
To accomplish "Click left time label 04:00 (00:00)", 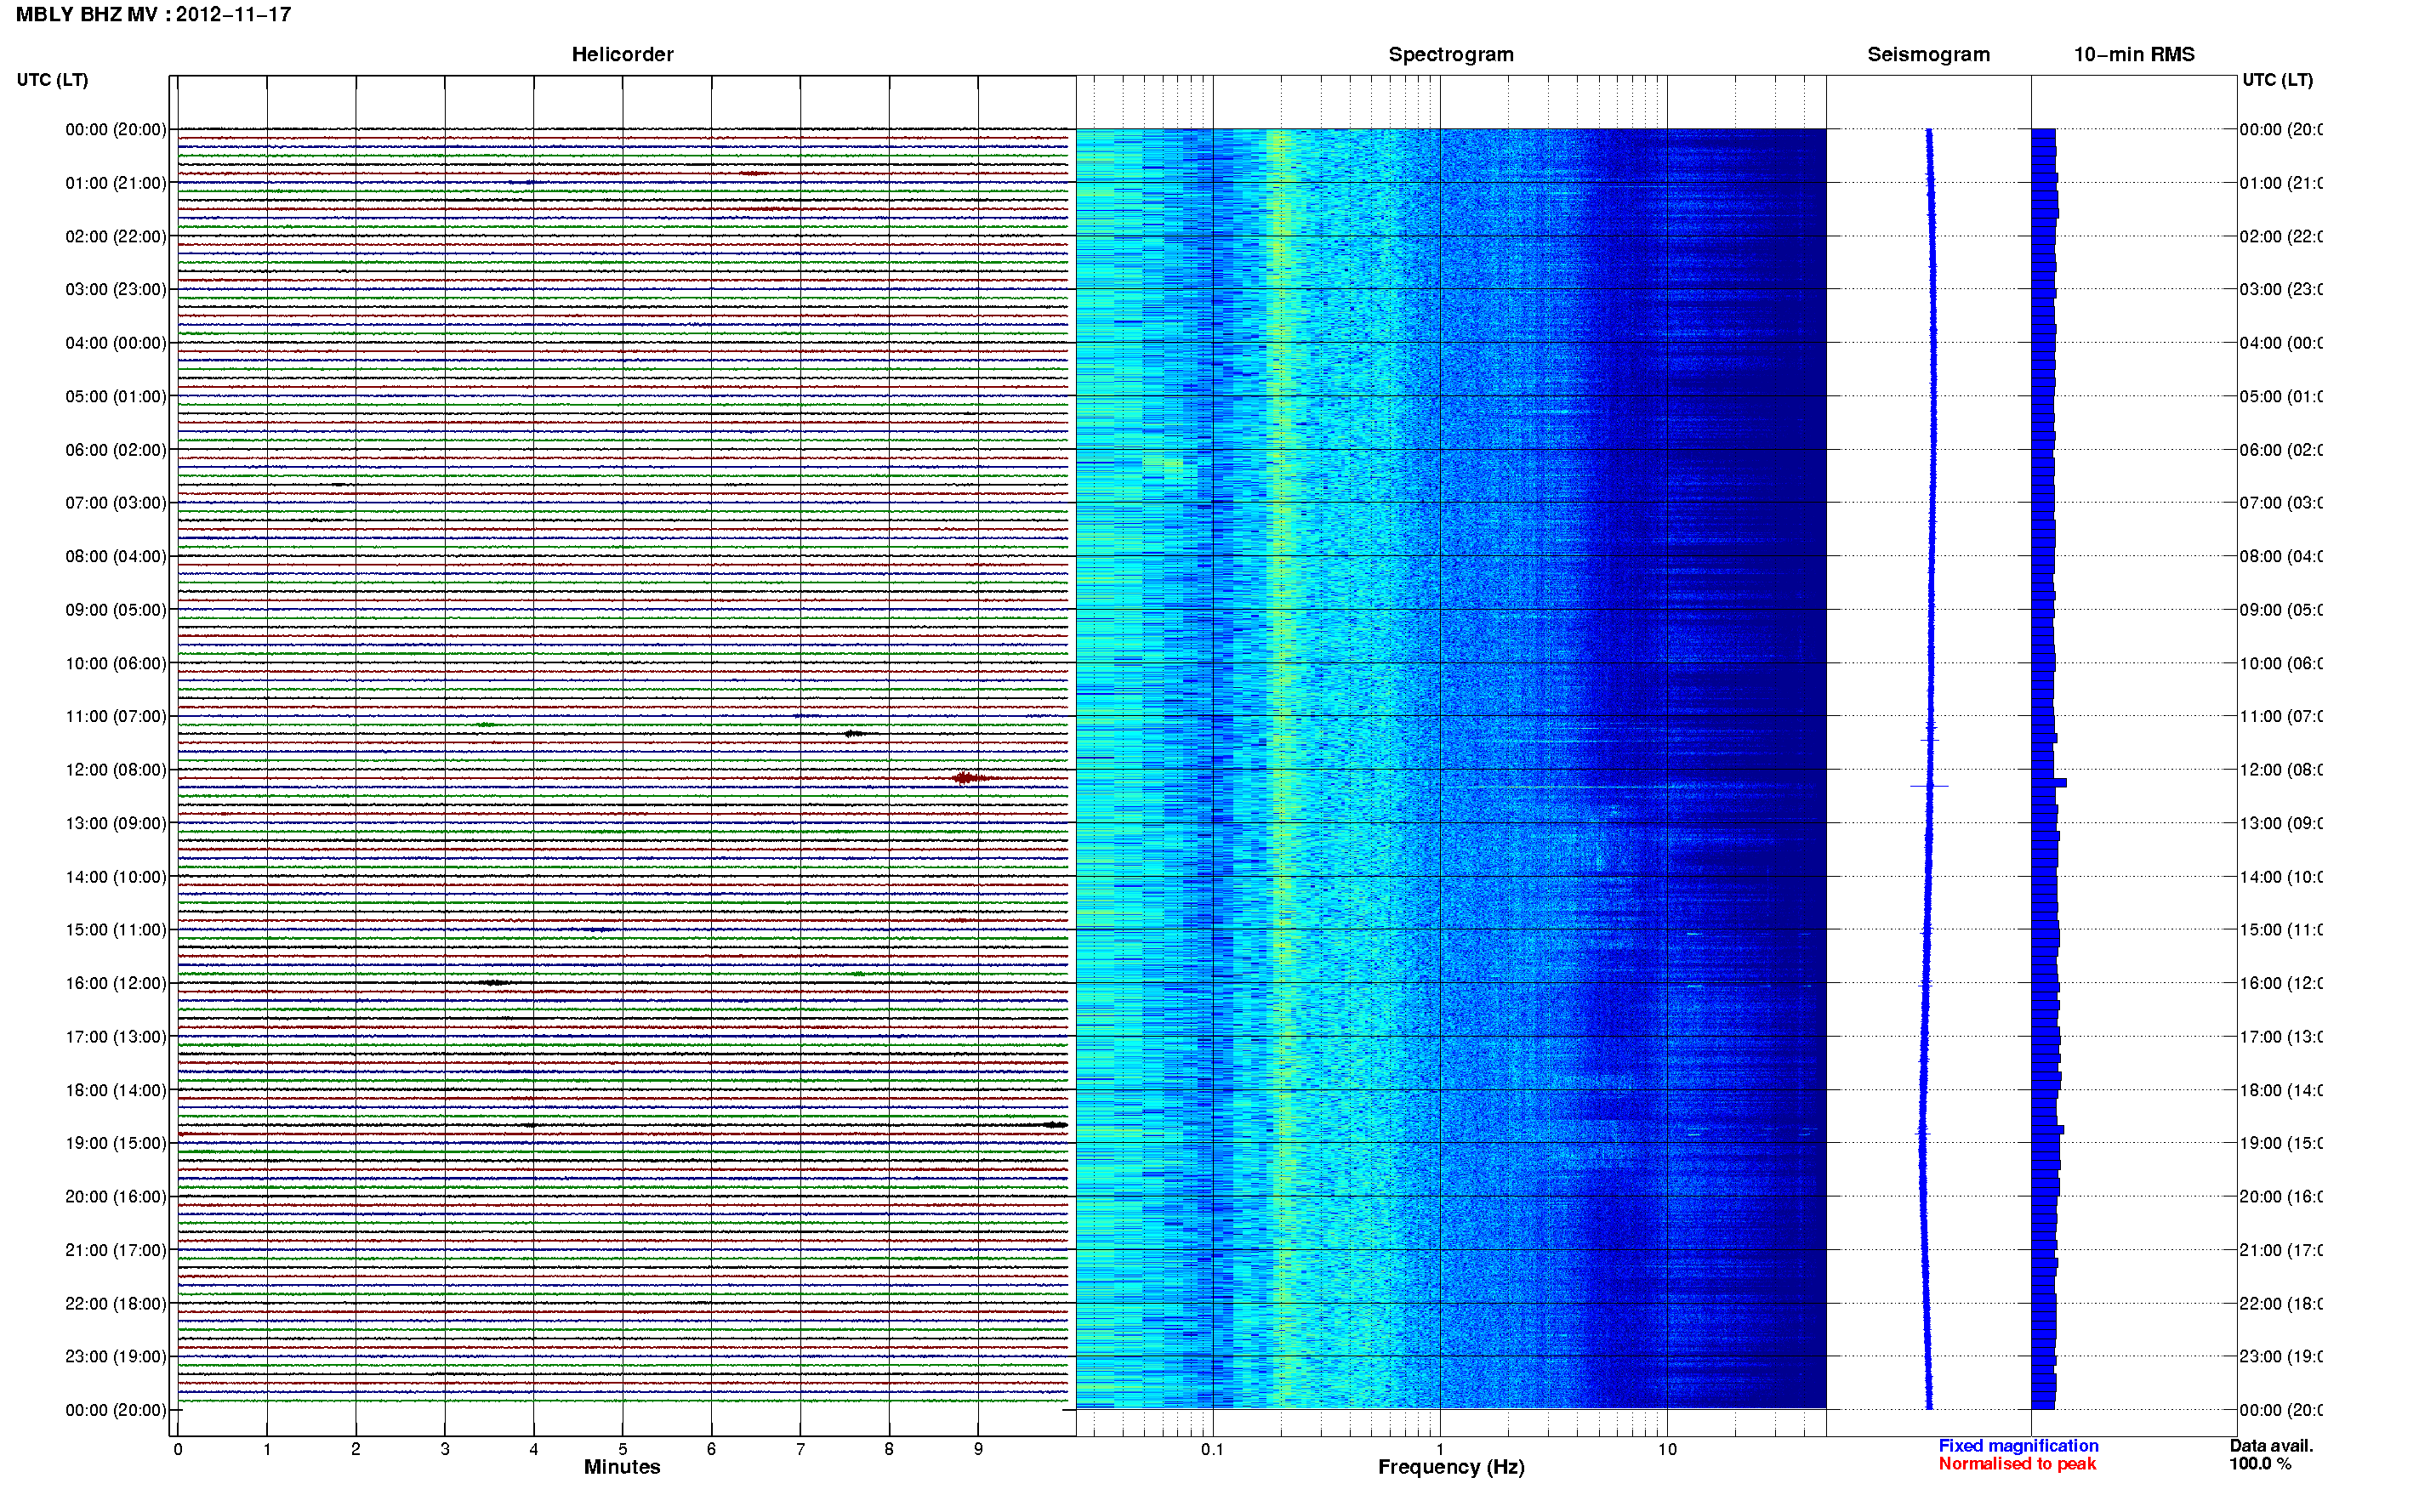I will 116,343.
